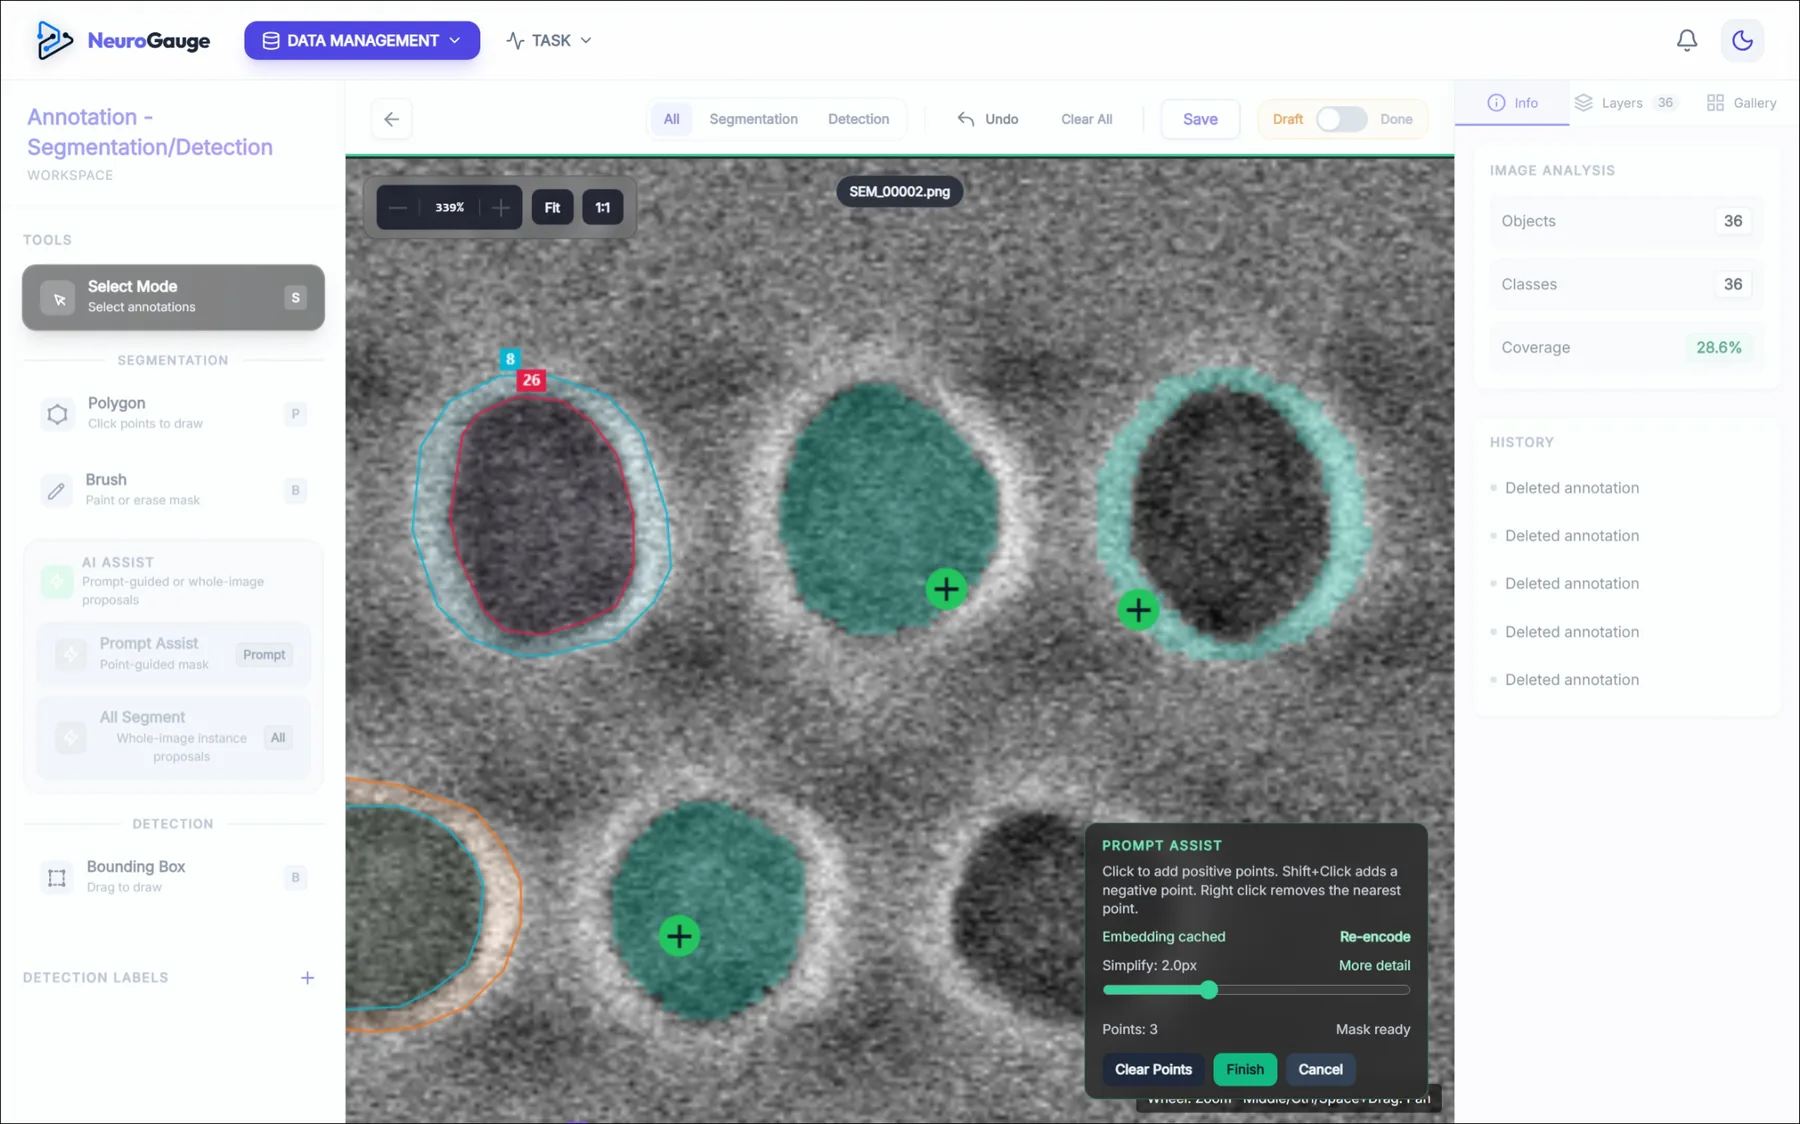
Task: Click the positive point on top-center blob
Action: 946,589
